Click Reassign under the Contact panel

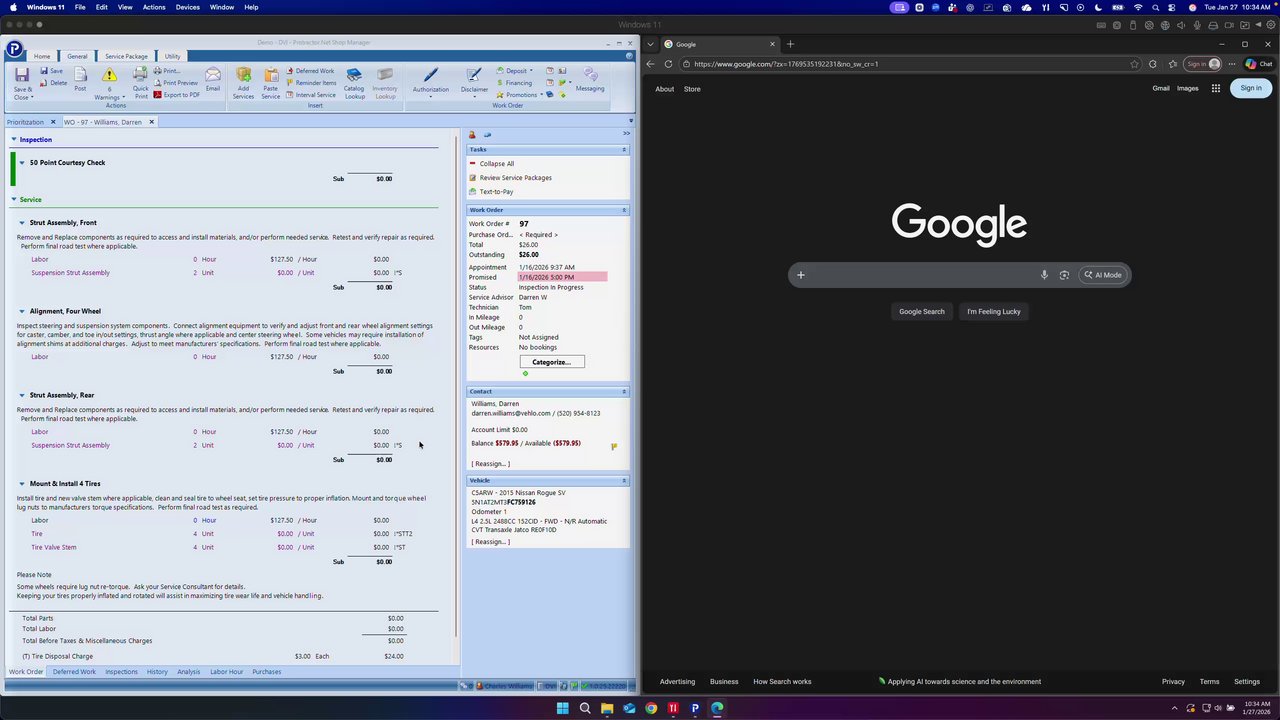[x=491, y=464]
